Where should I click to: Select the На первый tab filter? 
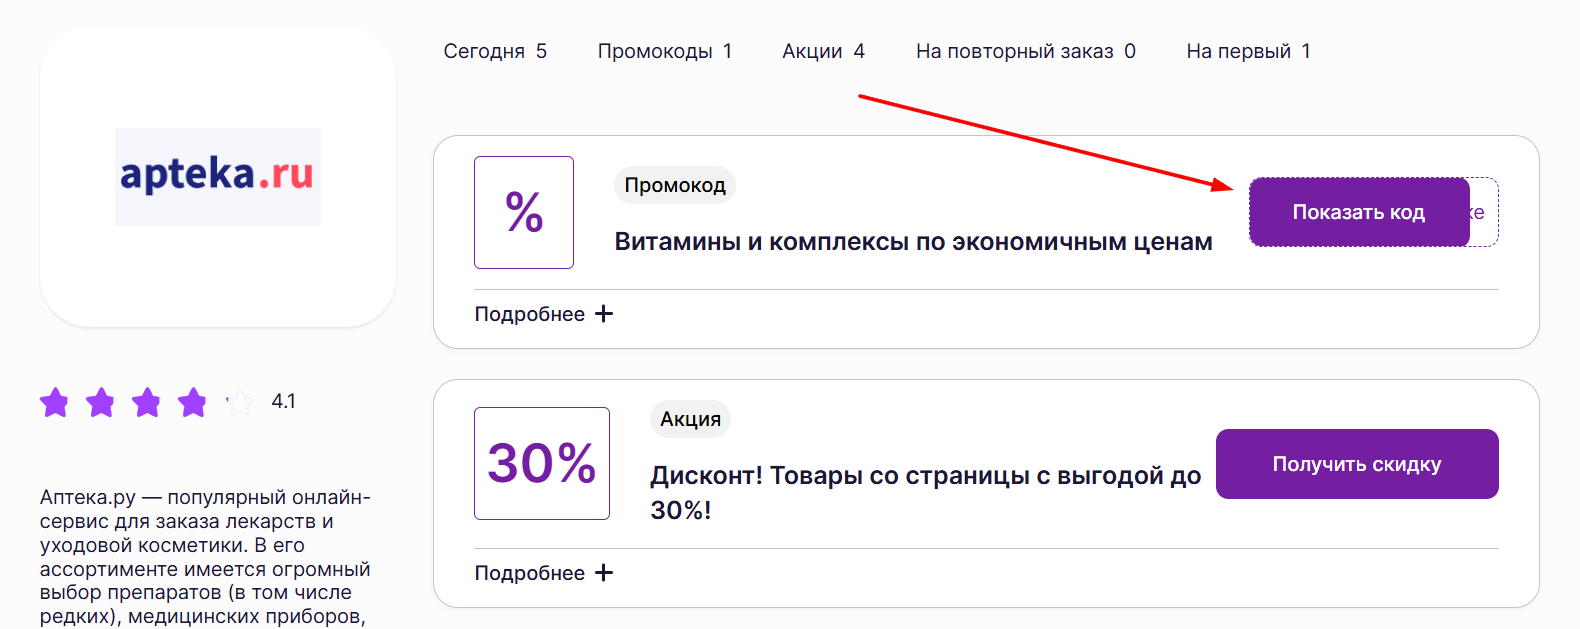click(x=1248, y=51)
